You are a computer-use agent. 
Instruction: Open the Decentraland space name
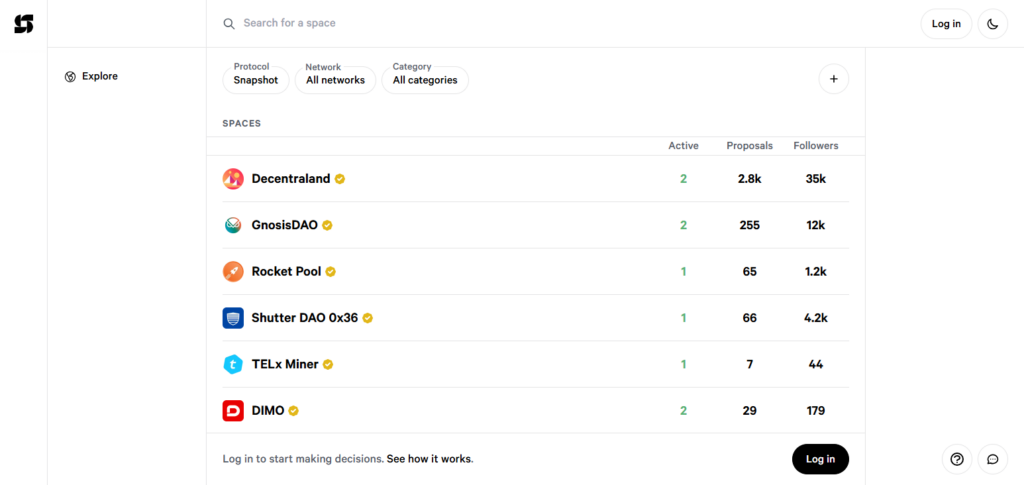pos(291,179)
